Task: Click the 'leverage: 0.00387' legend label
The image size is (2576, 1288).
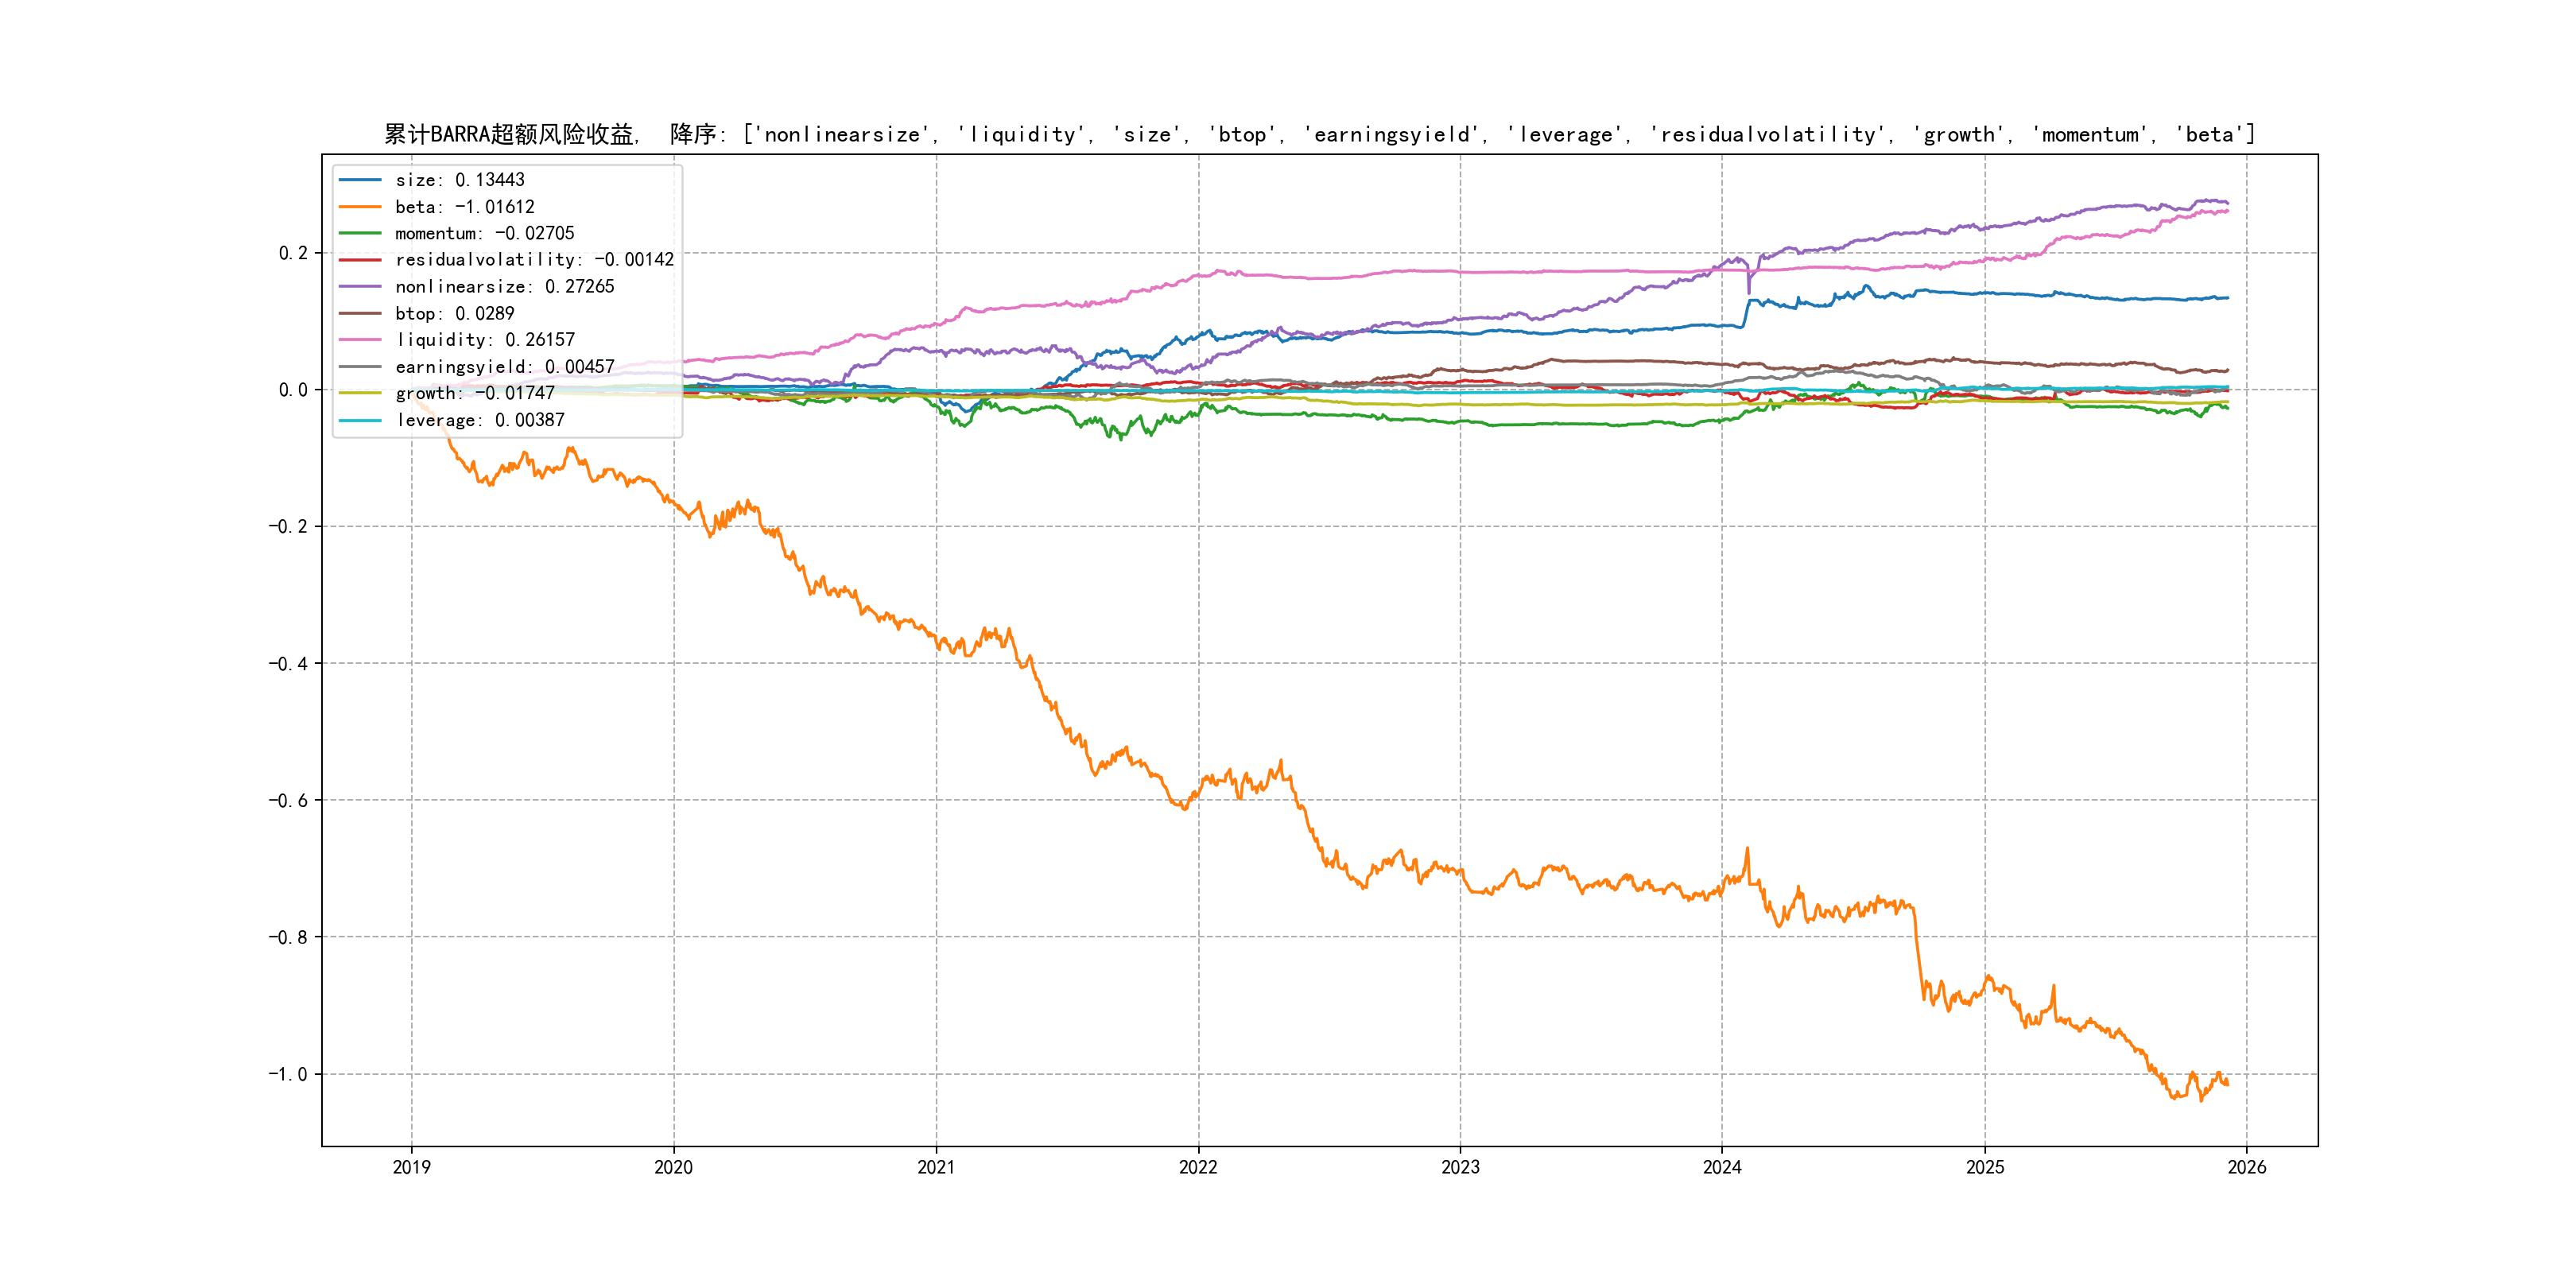Action: [x=479, y=420]
